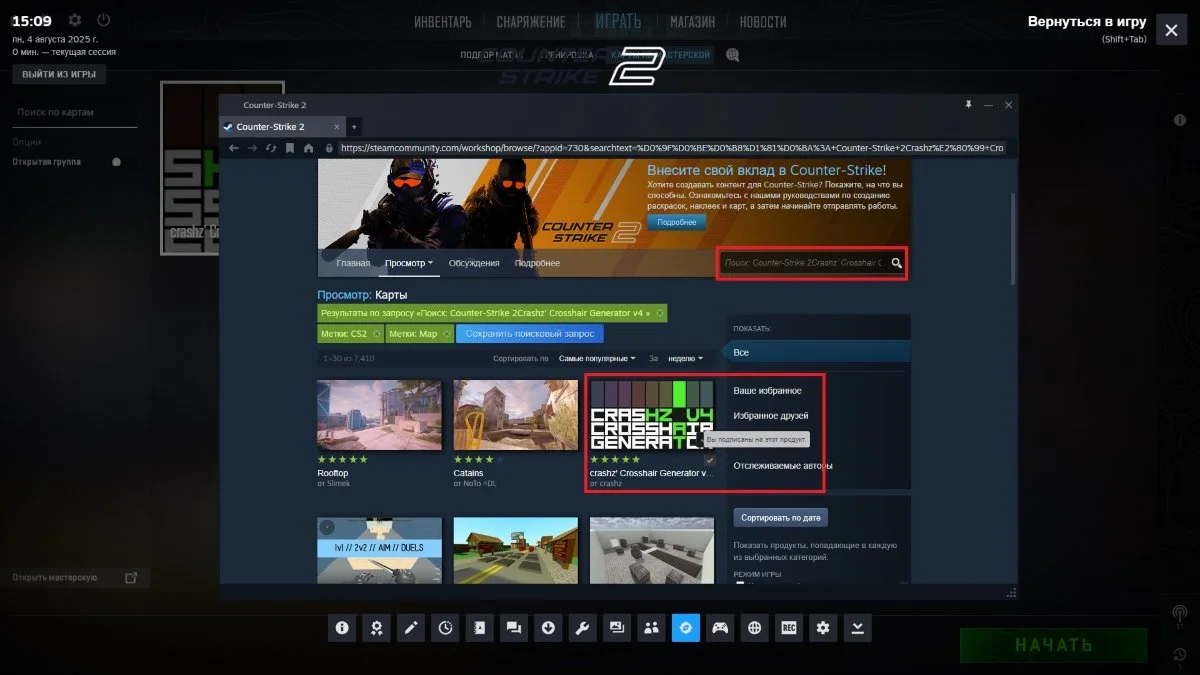Open МАГАЗИН in the CS2 main menu
The height and width of the screenshot is (675, 1200).
pos(692,22)
